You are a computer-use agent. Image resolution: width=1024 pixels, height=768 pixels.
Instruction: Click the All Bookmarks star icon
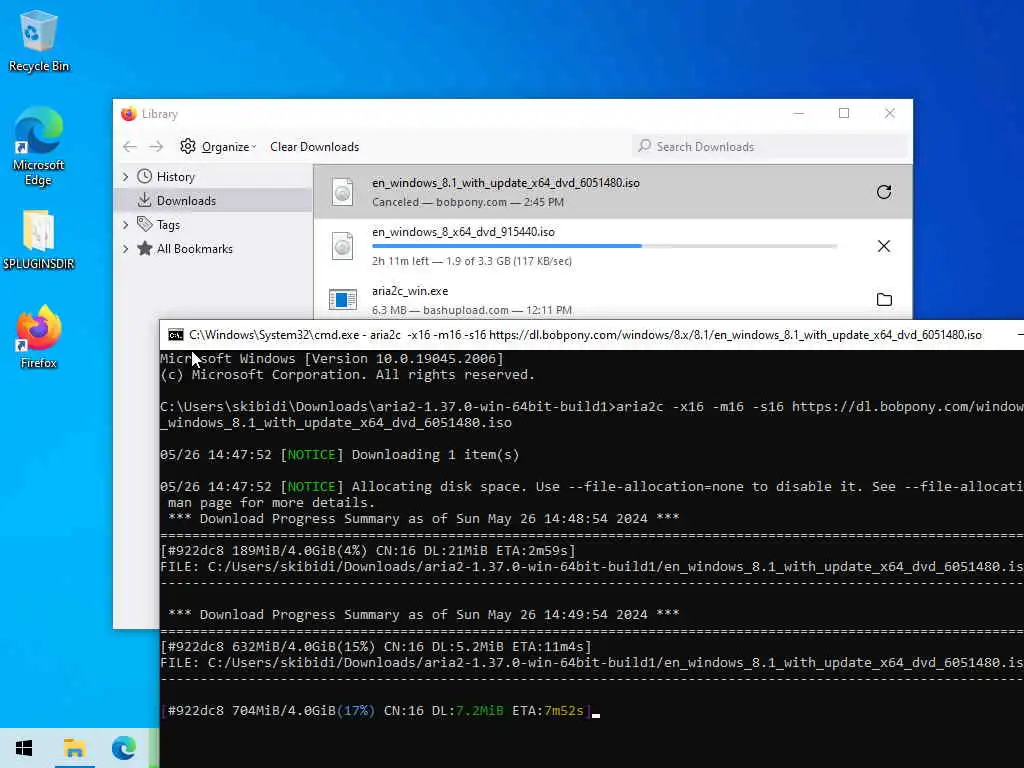pyautogui.click(x=144, y=248)
